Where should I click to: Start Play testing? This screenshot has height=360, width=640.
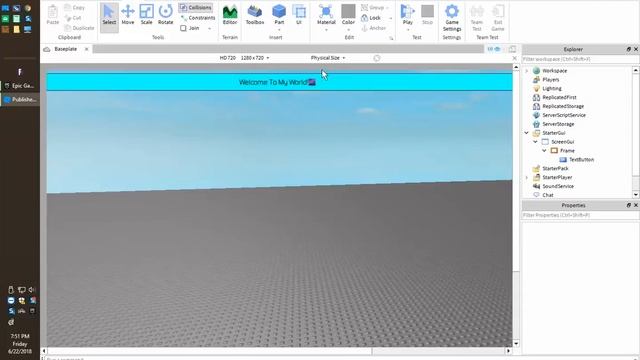pyautogui.click(x=407, y=14)
